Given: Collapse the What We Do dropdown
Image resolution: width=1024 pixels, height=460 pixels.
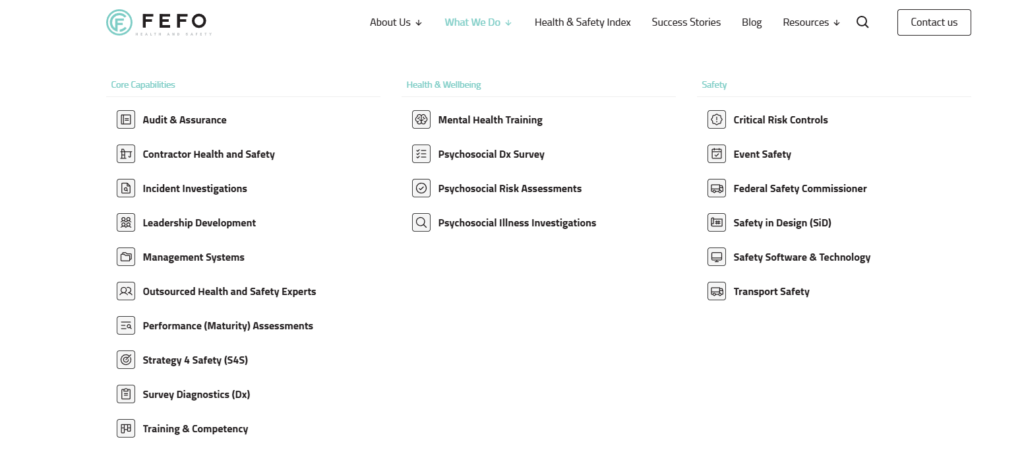Looking at the screenshot, I should (478, 22).
